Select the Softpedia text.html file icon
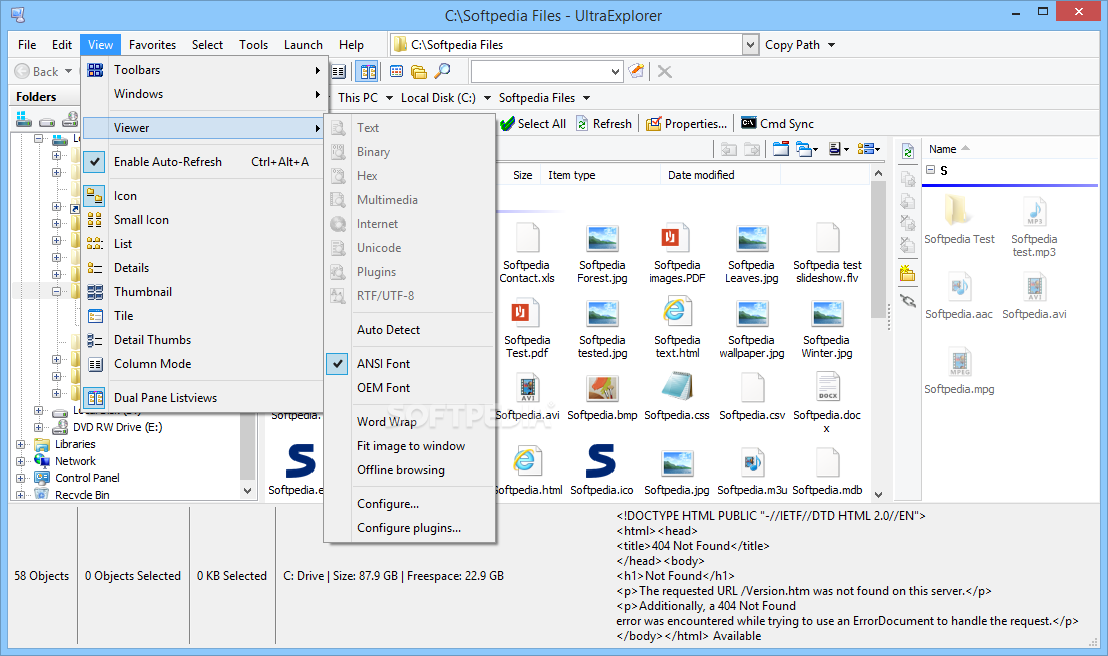 [676, 312]
